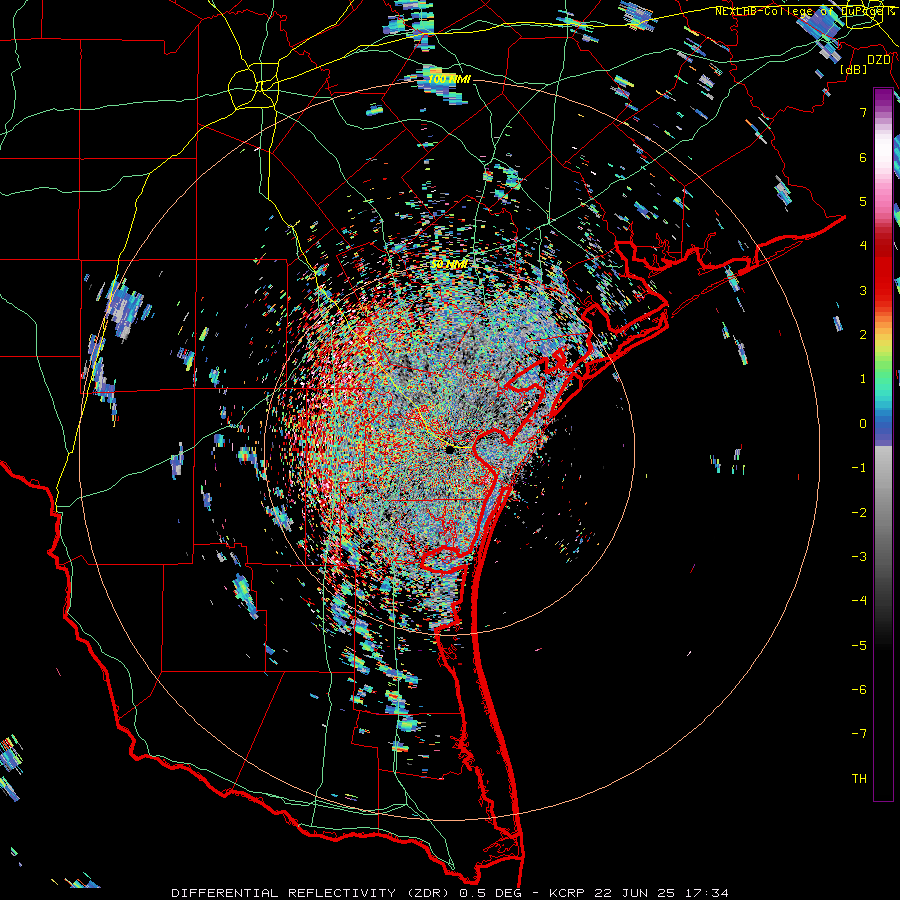The image size is (900, 900).
Task: Click the black KCRP radar site dot
Action: (450, 449)
